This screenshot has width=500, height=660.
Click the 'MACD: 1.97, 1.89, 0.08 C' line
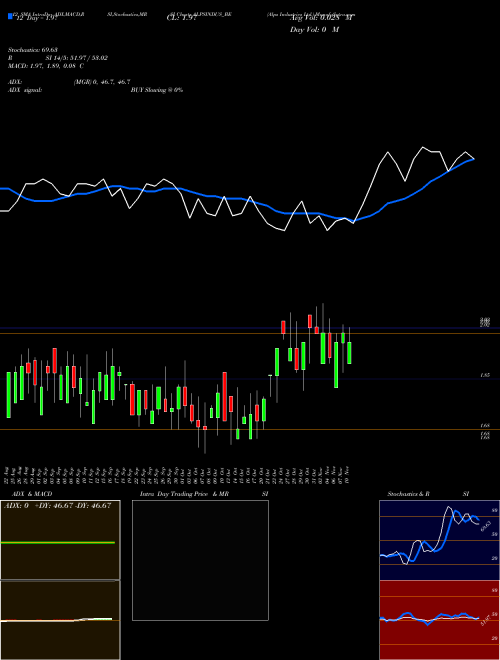[x=46, y=66]
